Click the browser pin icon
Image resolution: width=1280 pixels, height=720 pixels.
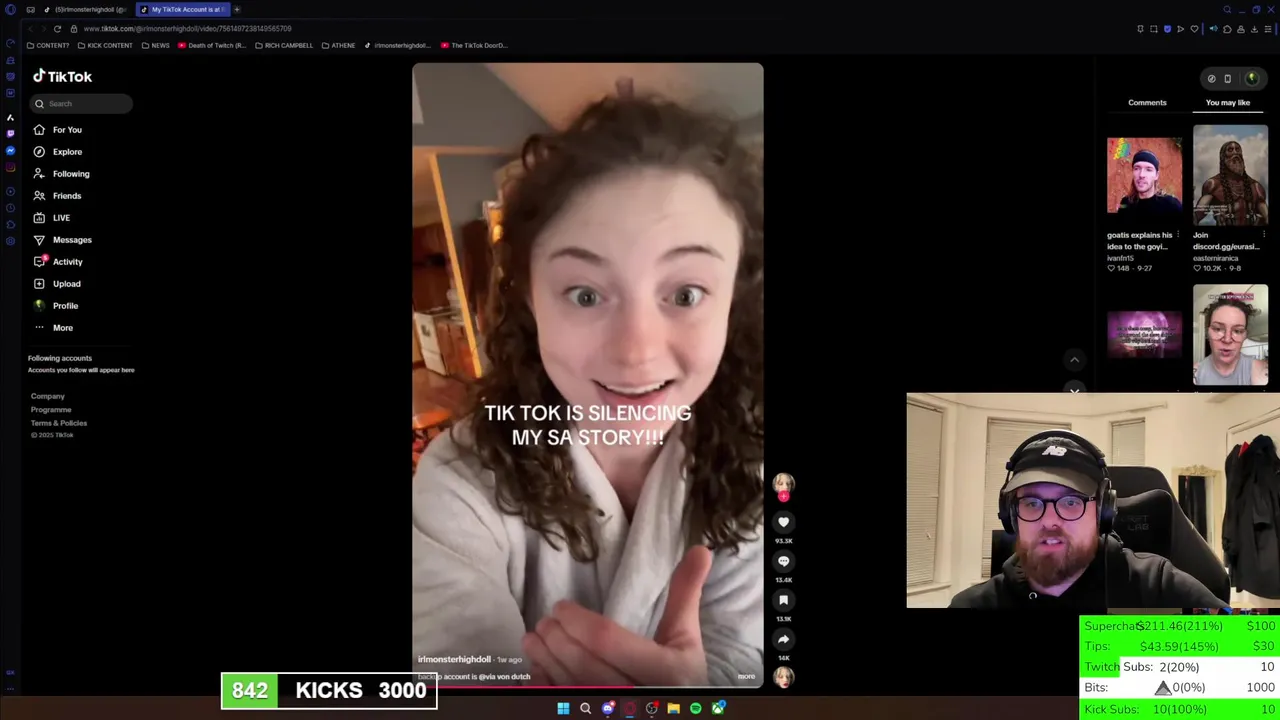point(1140,29)
